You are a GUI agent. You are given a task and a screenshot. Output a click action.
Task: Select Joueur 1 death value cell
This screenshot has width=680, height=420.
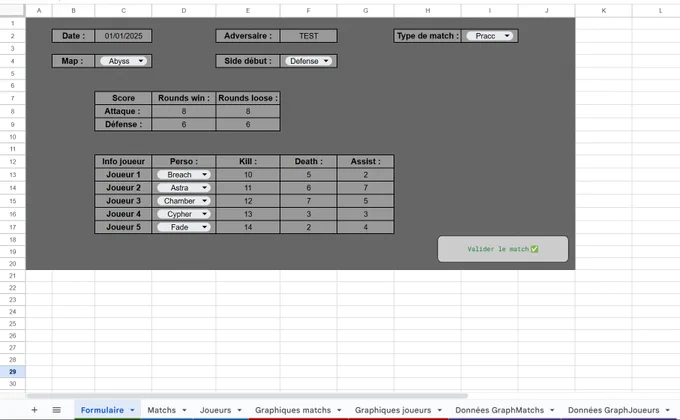coord(309,174)
